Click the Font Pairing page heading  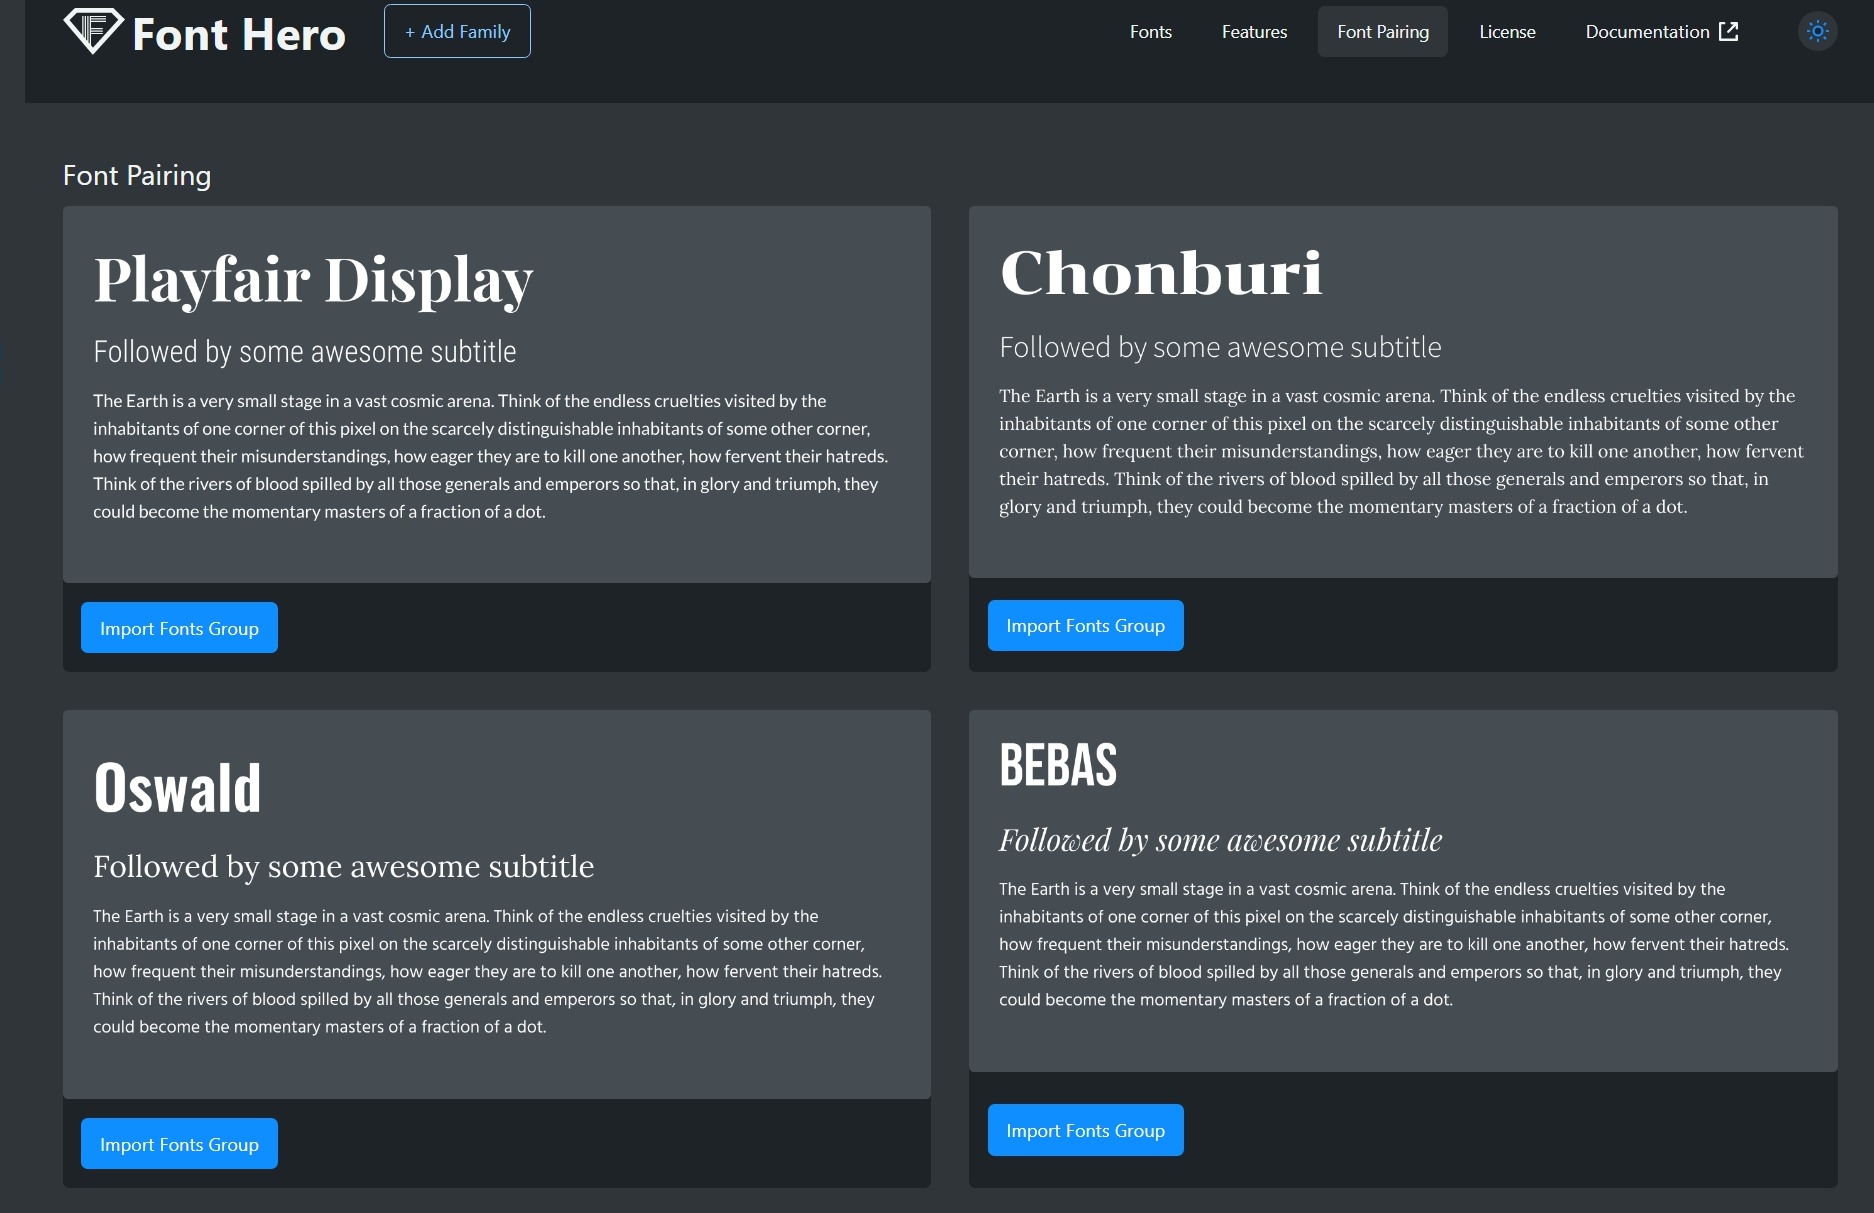pos(137,175)
